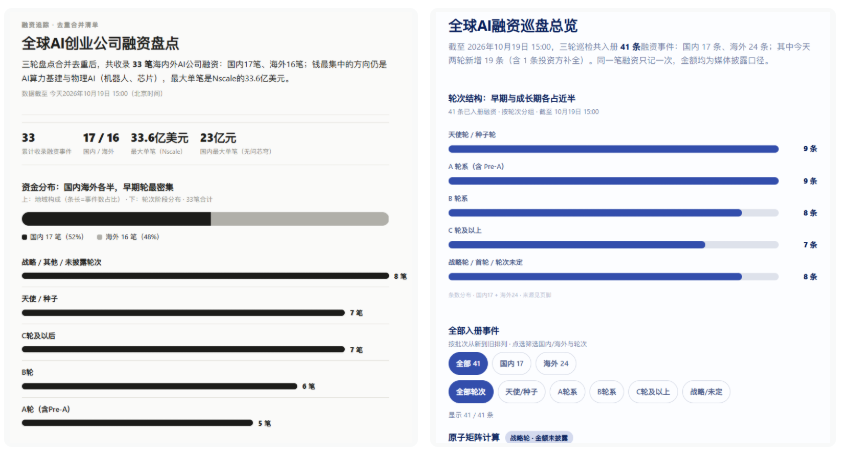
Task: Click the blue A 轮系（含 Pre-A）bar
Action: [x=613, y=181]
